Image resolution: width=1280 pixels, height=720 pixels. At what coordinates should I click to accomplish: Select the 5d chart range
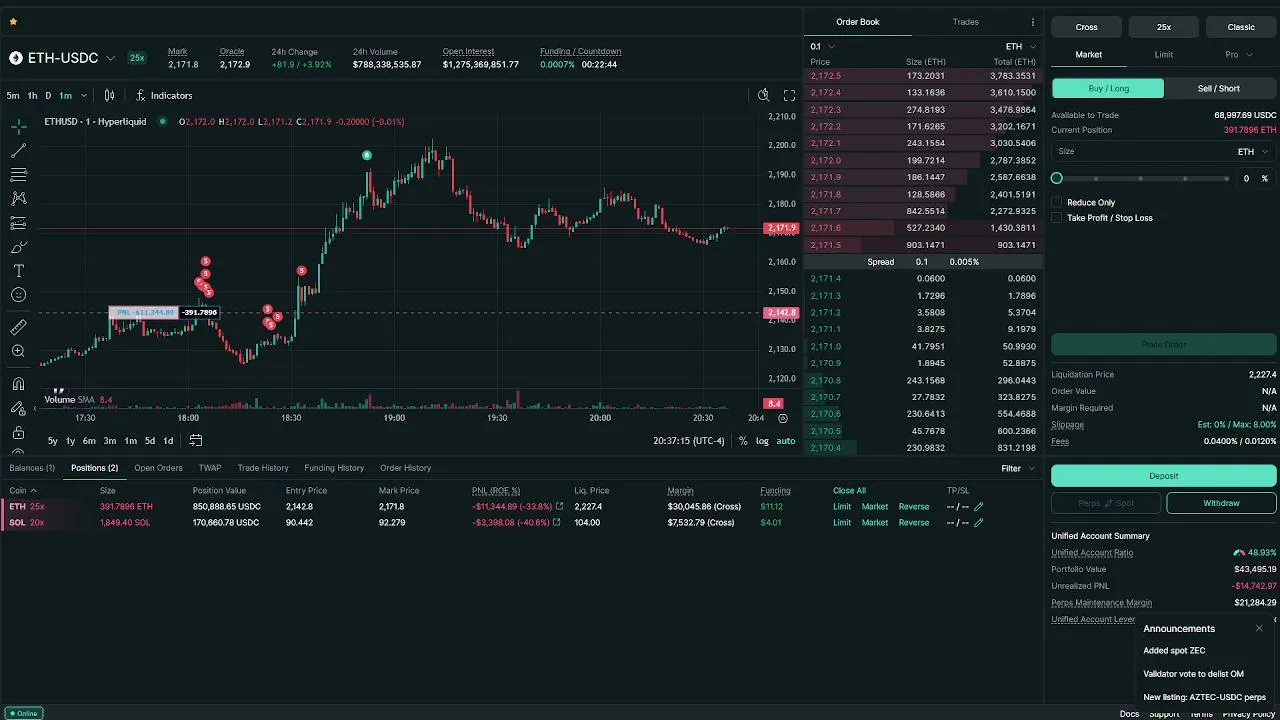pos(149,441)
